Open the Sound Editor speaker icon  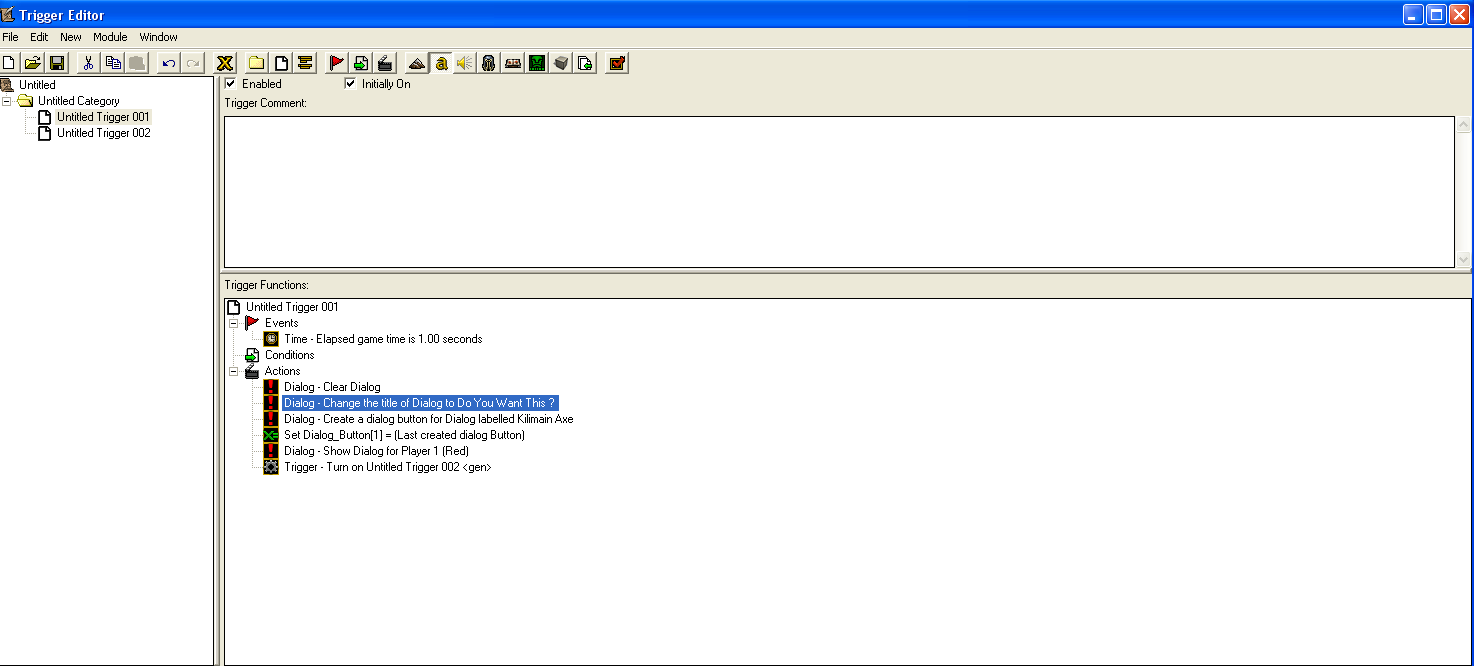tap(464, 63)
